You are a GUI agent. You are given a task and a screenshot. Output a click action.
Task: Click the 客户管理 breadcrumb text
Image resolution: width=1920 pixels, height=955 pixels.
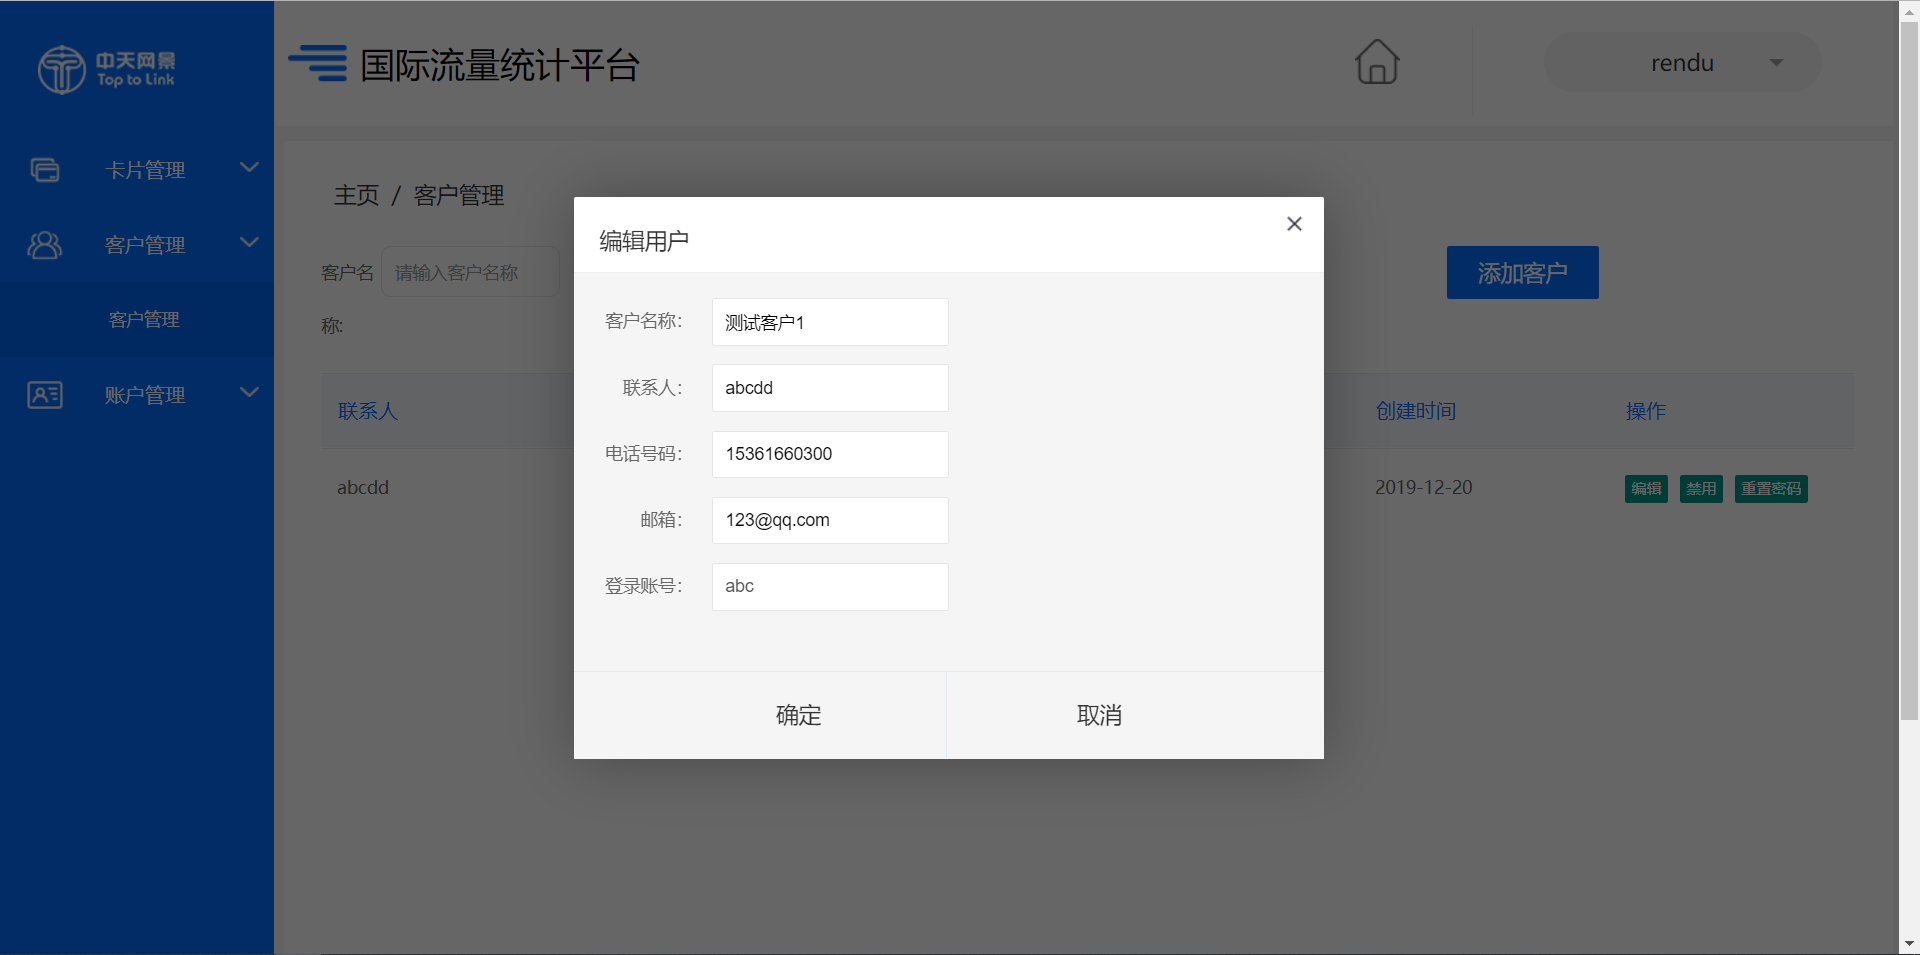tap(459, 195)
